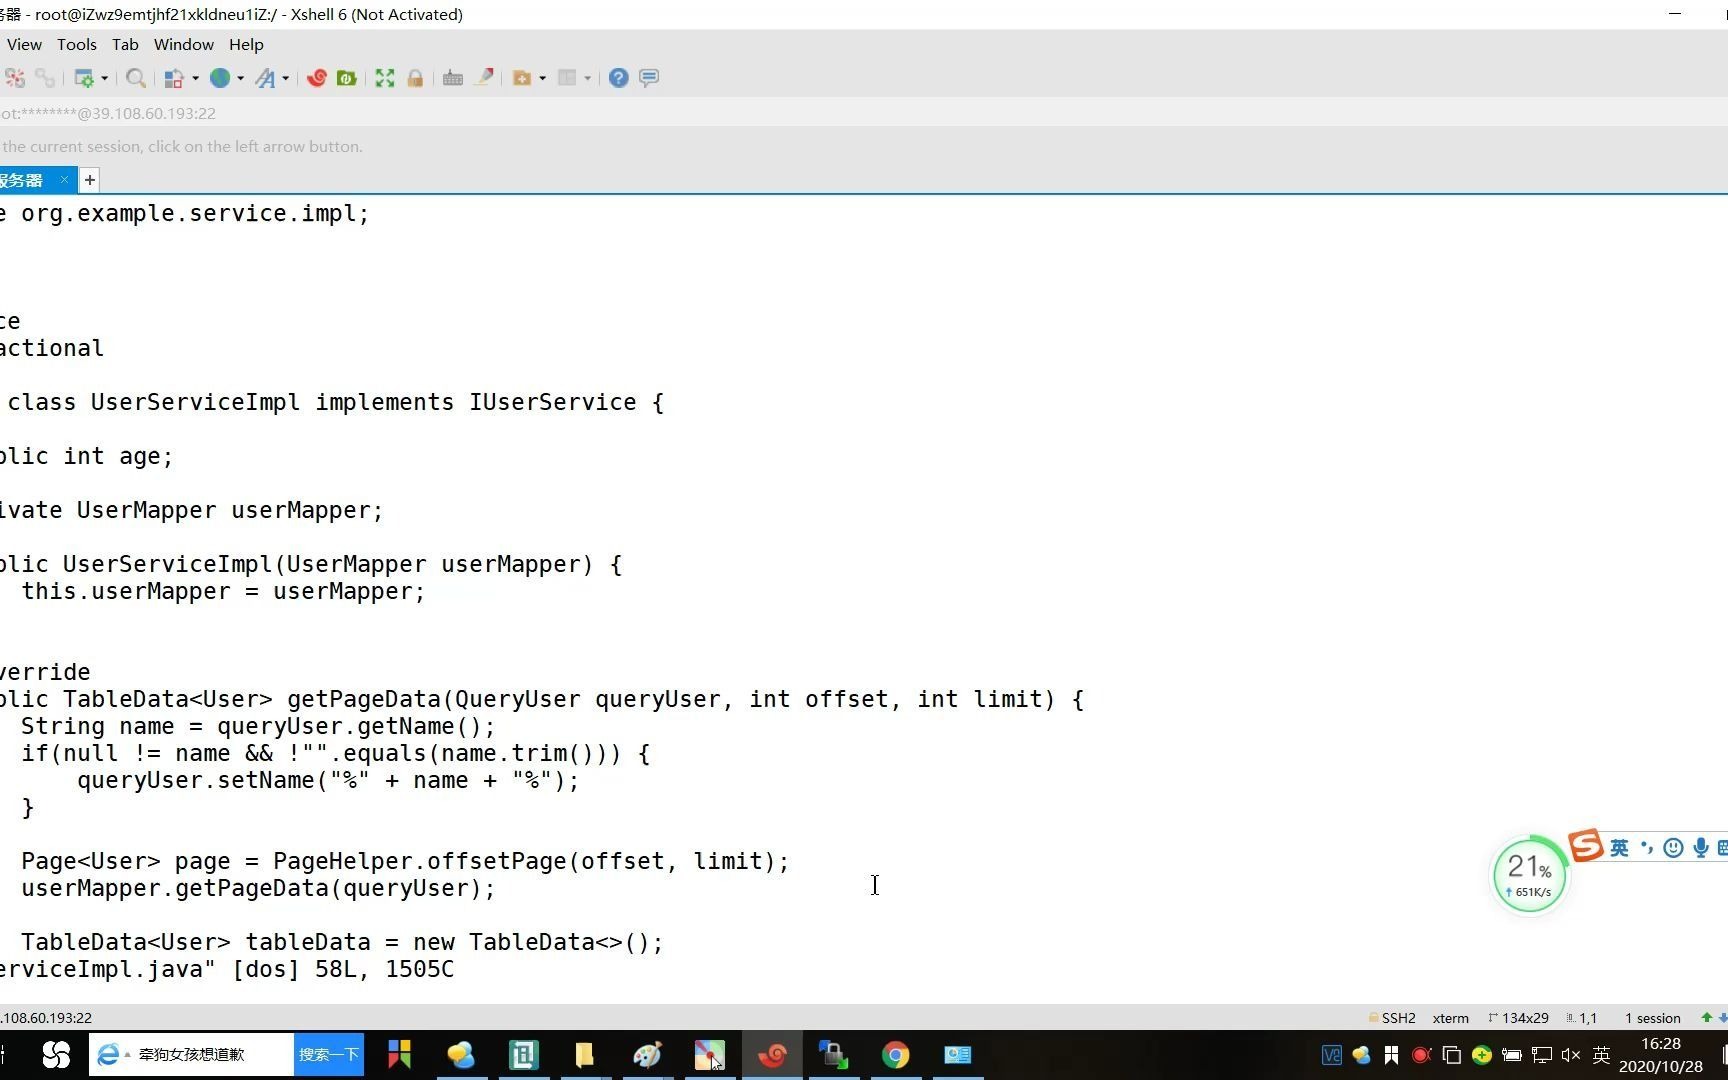Expand the layout dropdown arrow

(x=587, y=78)
